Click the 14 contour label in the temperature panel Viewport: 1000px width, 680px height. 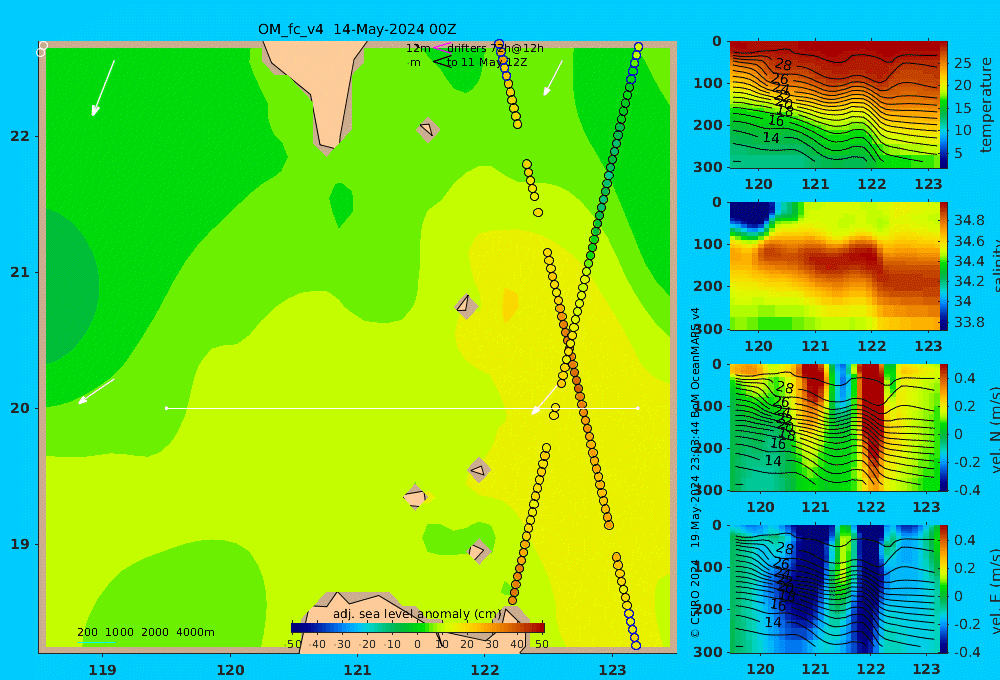click(771, 137)
